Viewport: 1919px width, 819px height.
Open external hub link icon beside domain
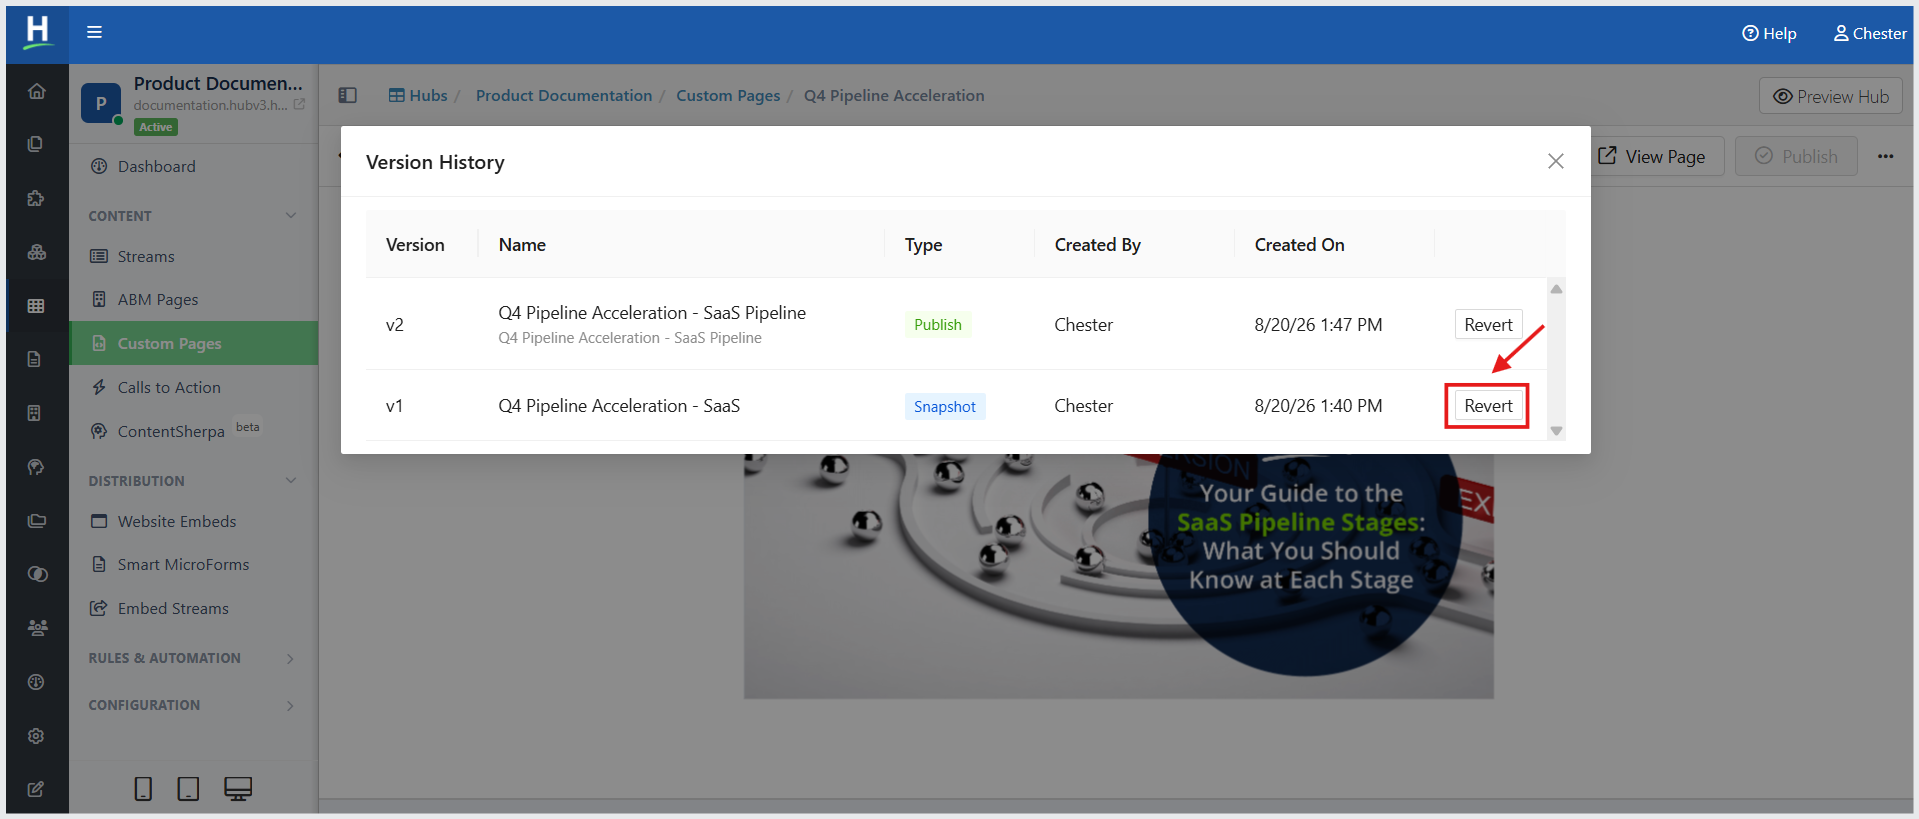[299, 104]
